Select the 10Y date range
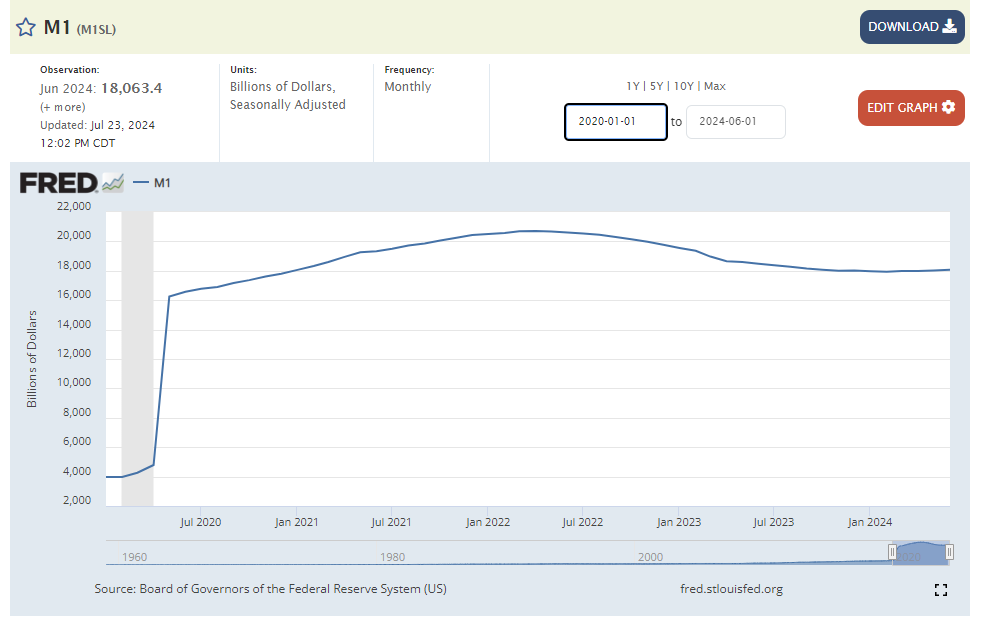 click(683, 86)
